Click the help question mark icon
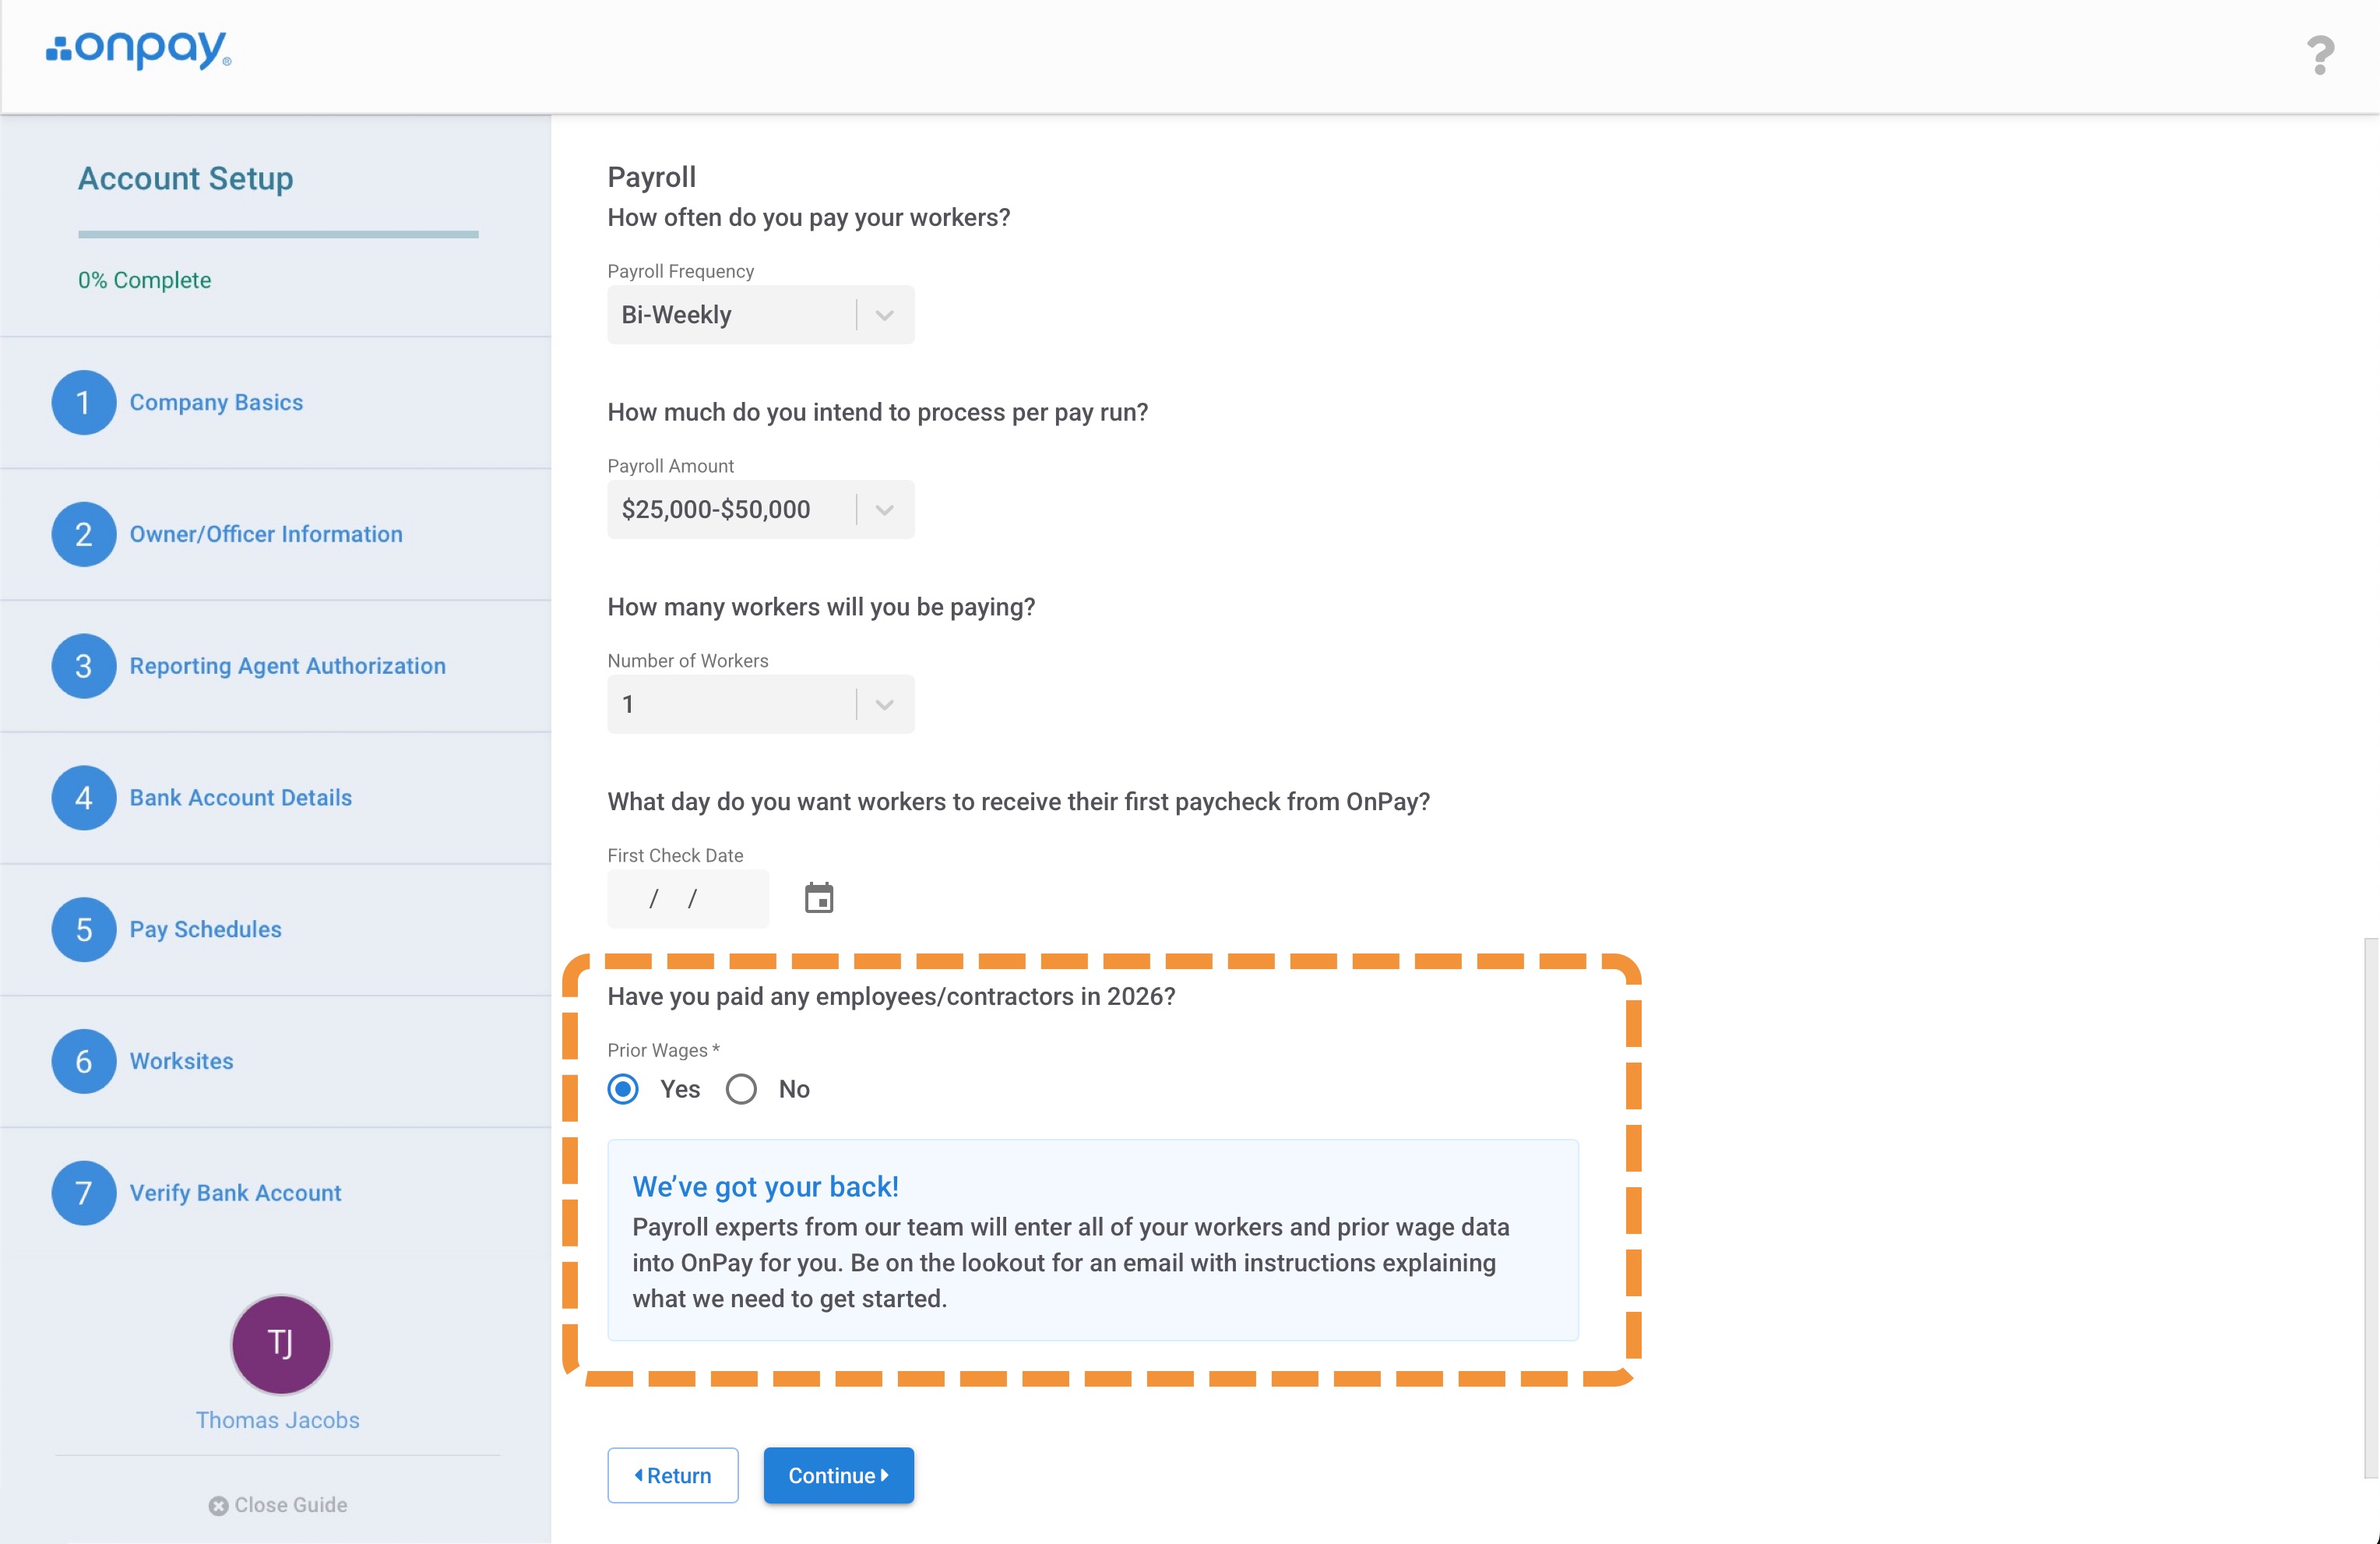The image size is (2380, 1544). [2320, 55]
